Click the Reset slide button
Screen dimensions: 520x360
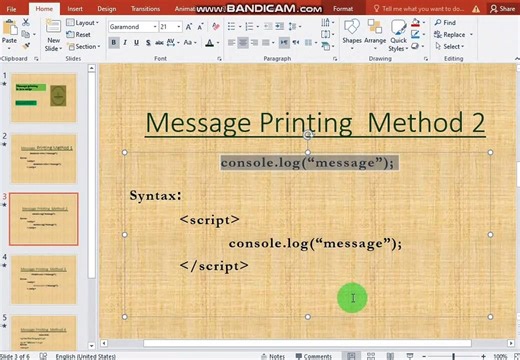click(78, 35)
